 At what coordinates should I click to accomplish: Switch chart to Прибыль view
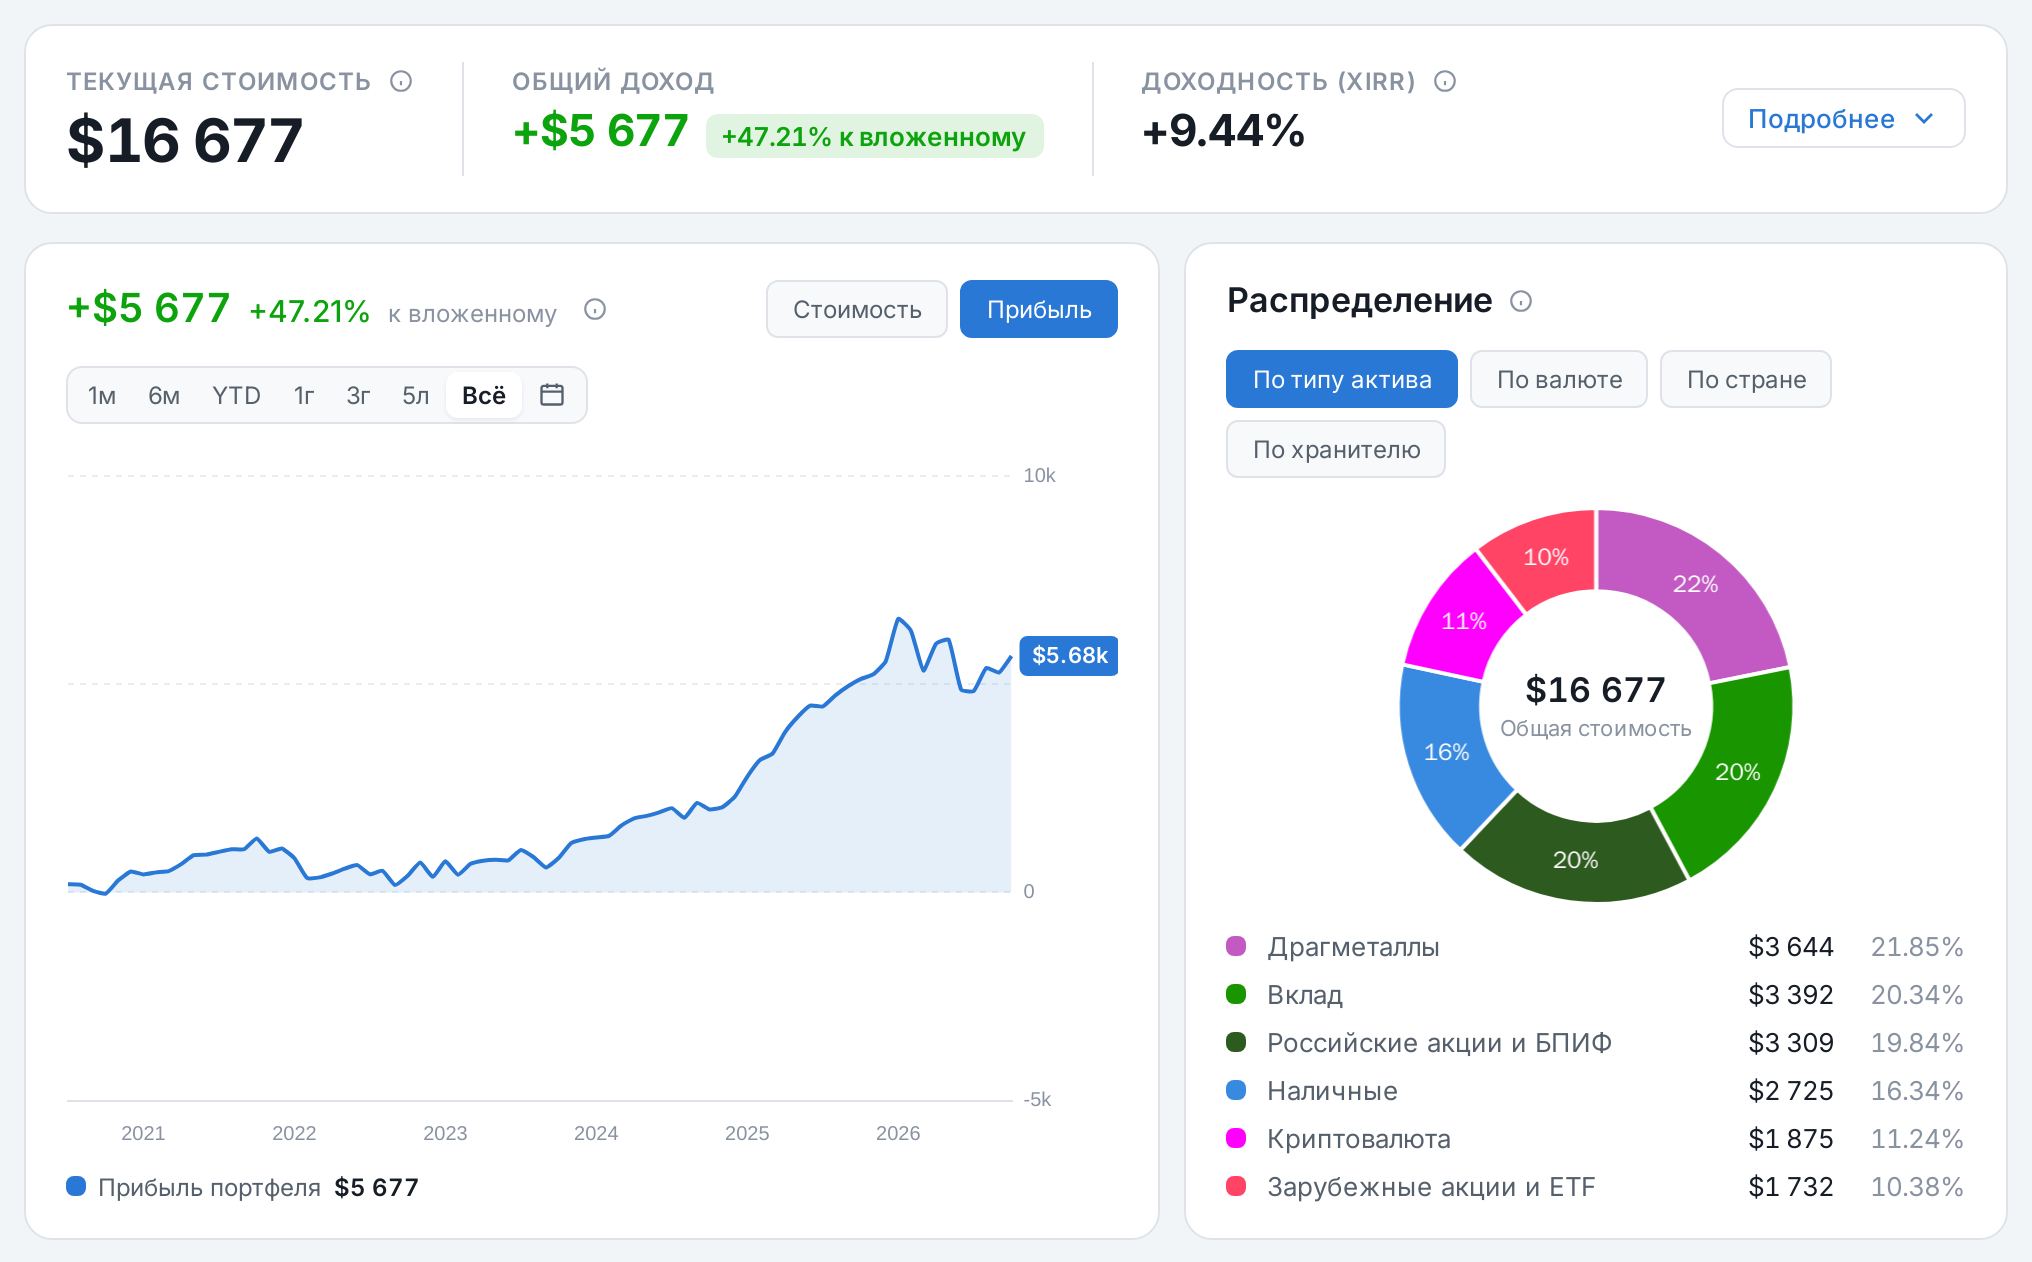point(1039,309)
